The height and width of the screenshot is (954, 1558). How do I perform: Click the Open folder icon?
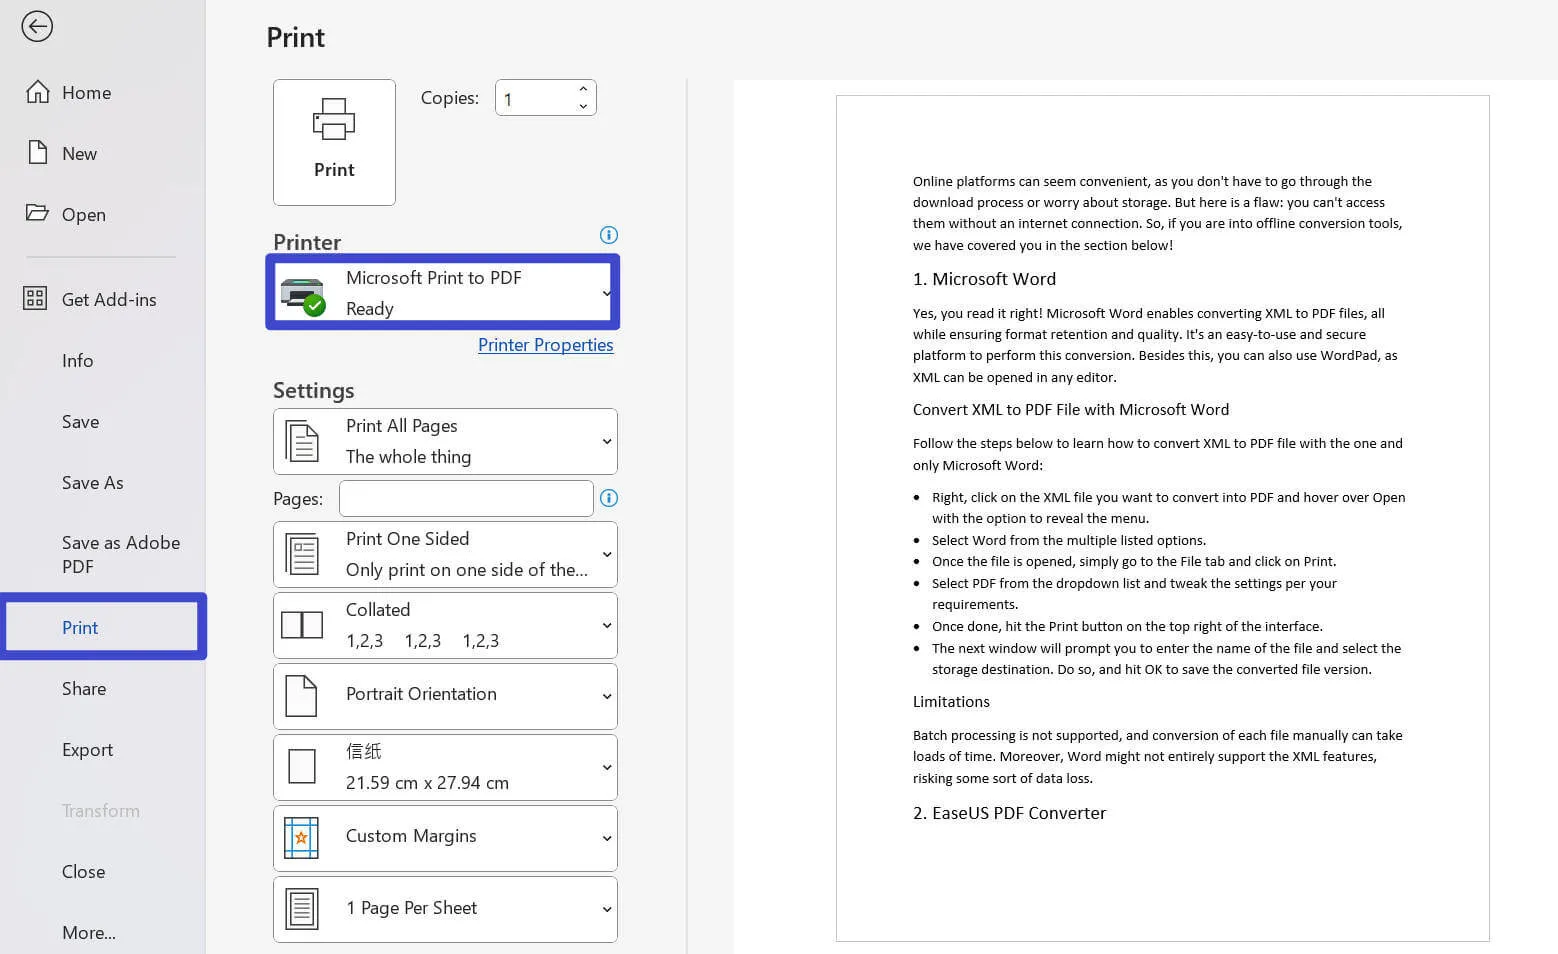[x=37, y=213]
